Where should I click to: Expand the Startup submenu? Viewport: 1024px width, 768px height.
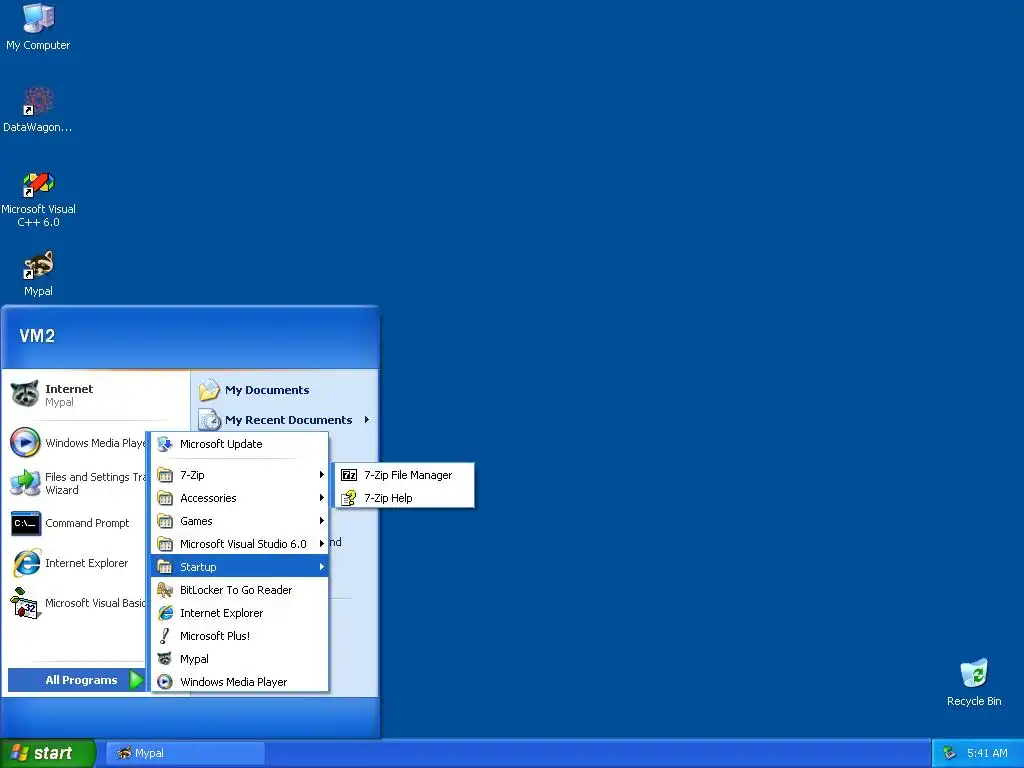[239, 567]
